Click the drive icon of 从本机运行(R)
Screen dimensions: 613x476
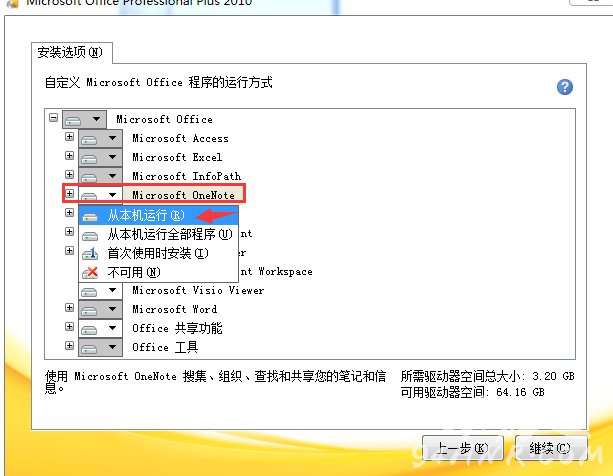point(90,217)
